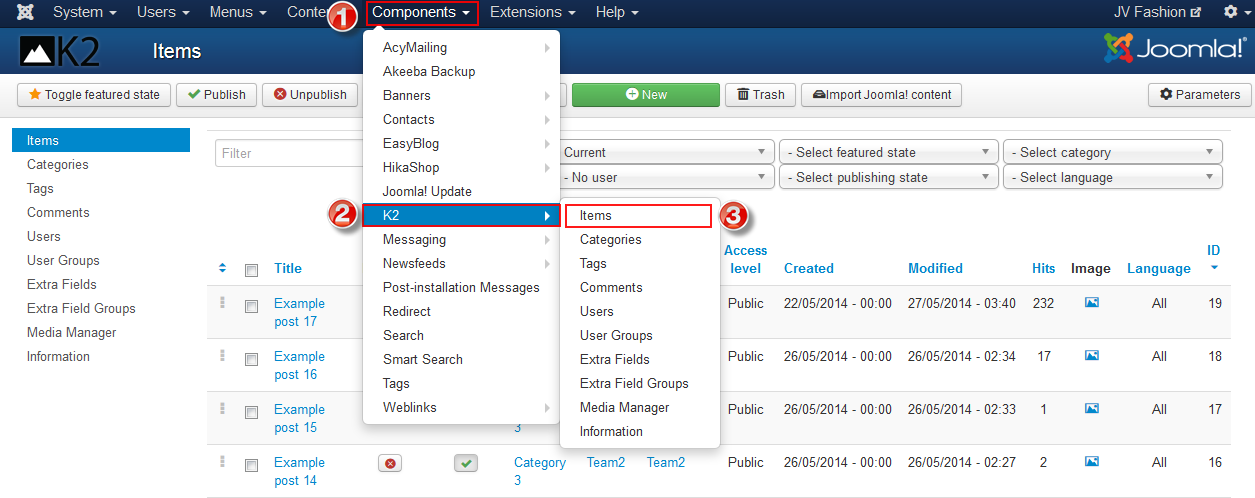This screenshot has width=1255, height=498.
Task: Open JV Fashion site link
Action: 1157,12
